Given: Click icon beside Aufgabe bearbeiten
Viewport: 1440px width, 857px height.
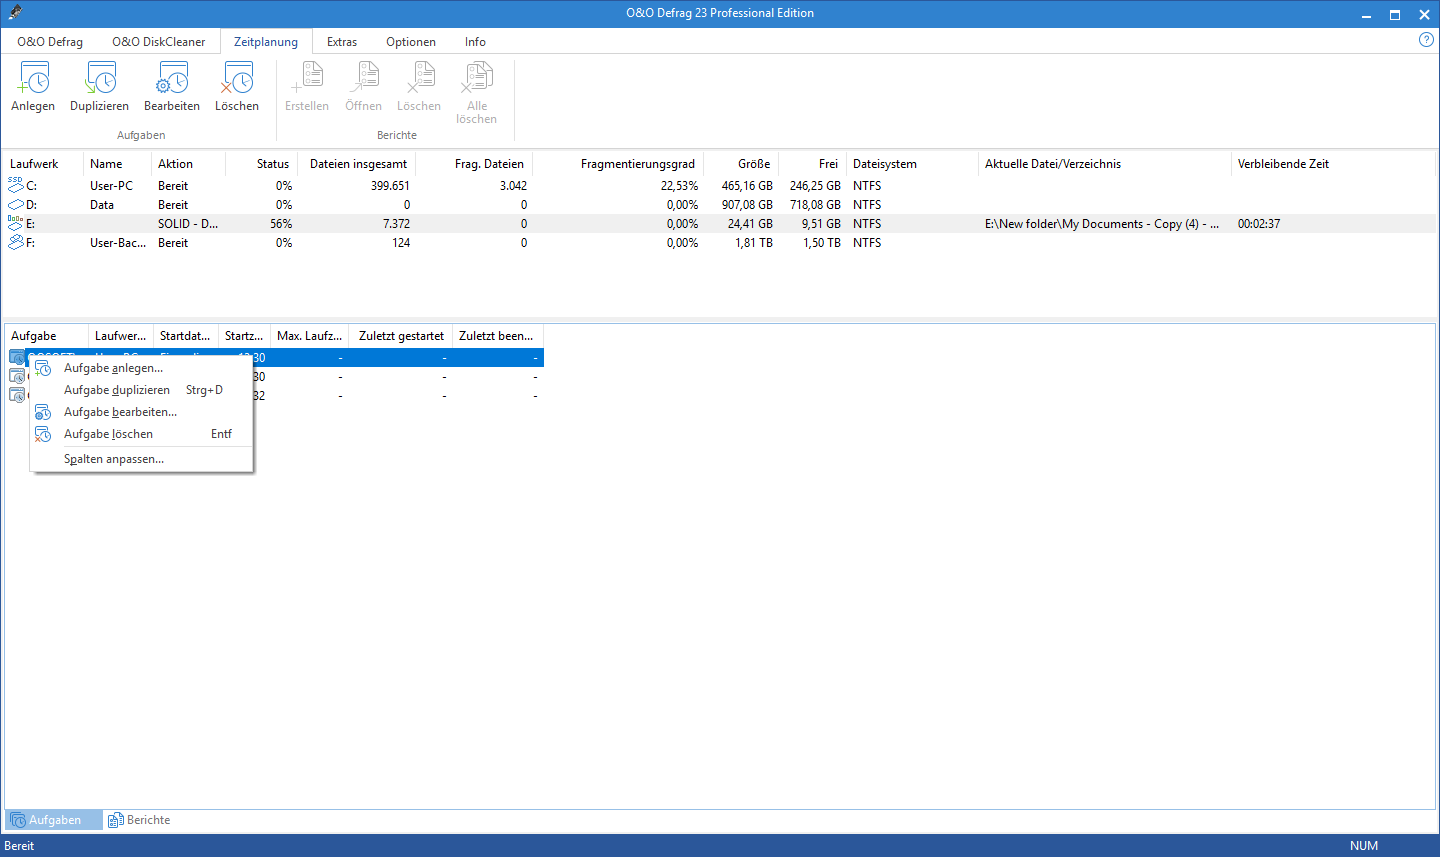Looking at the screenshot, I should 43,412.
